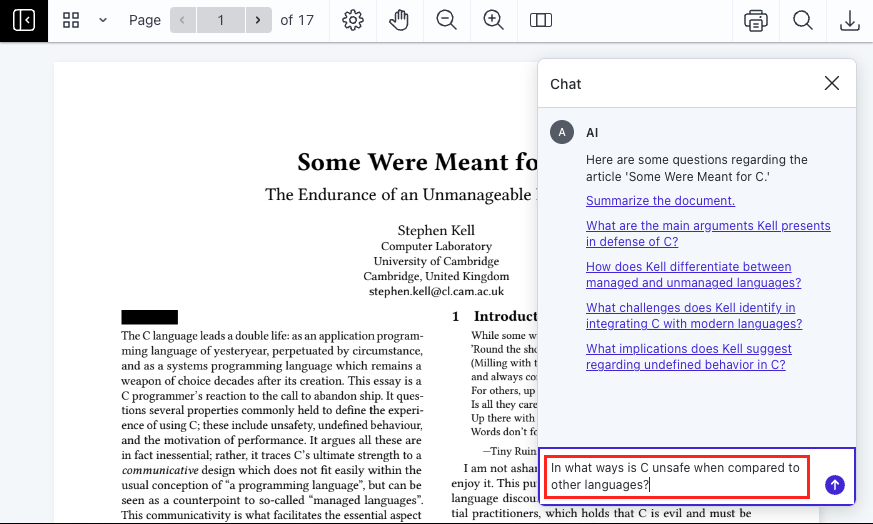Image resolution: width=873 pixels, height=524 pixels.
Task: Click the page number input field
Action: (220, 20)
